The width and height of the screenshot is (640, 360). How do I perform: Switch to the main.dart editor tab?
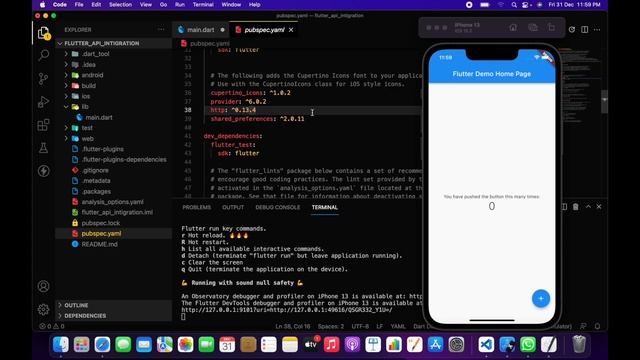[201, 30]
